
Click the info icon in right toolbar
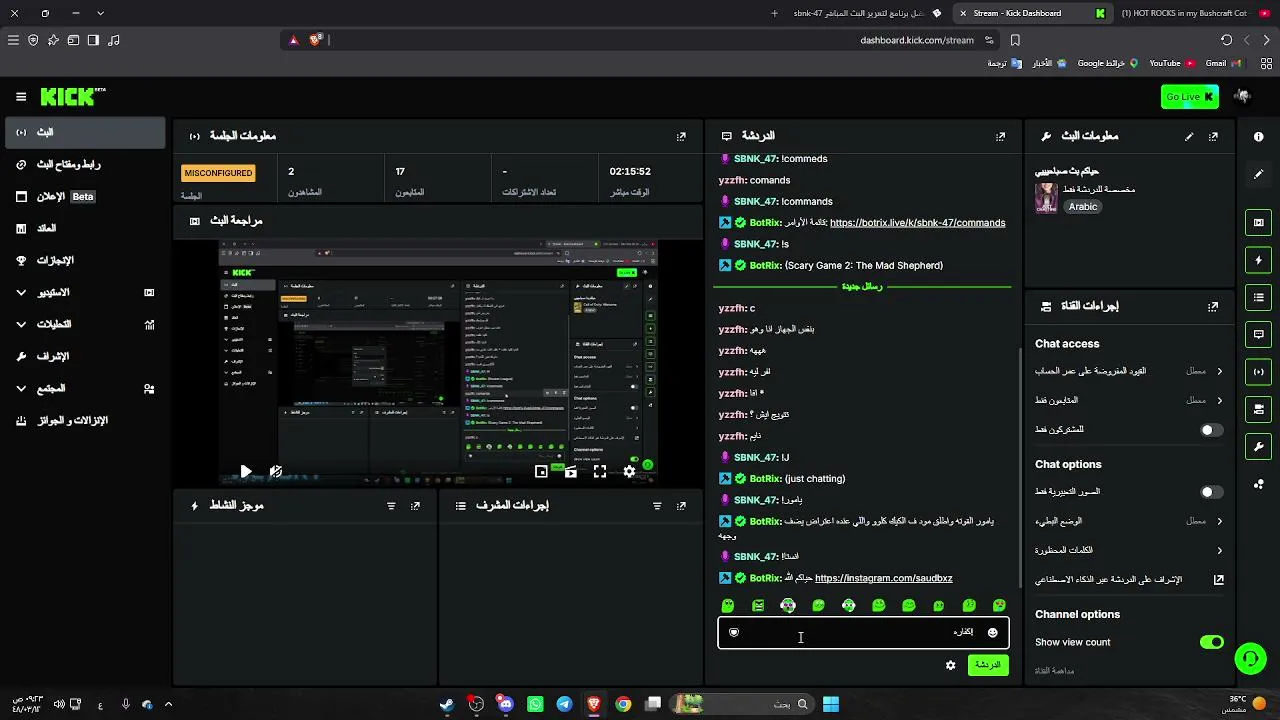[1258, 136]
